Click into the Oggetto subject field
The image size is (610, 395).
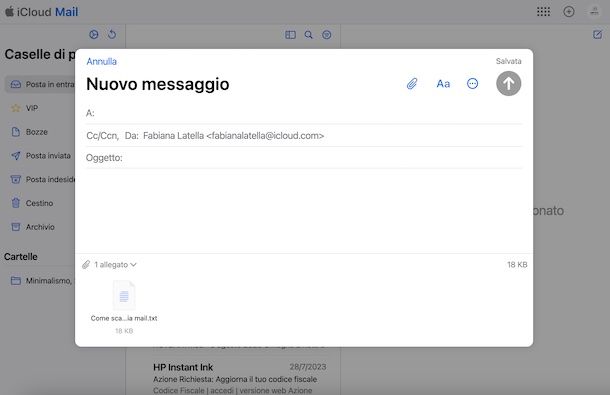[x=304, y=158]
